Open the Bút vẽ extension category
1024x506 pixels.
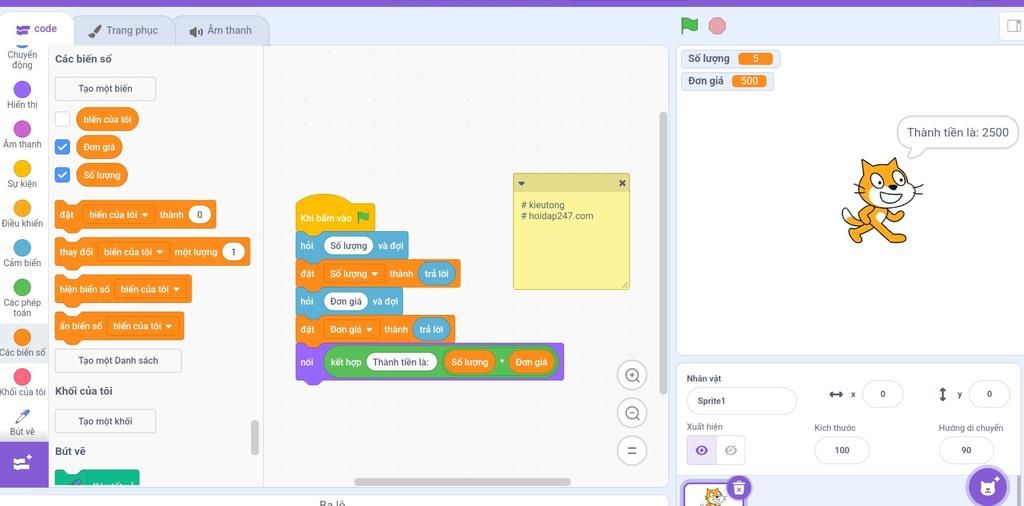(x=22, y=422)
